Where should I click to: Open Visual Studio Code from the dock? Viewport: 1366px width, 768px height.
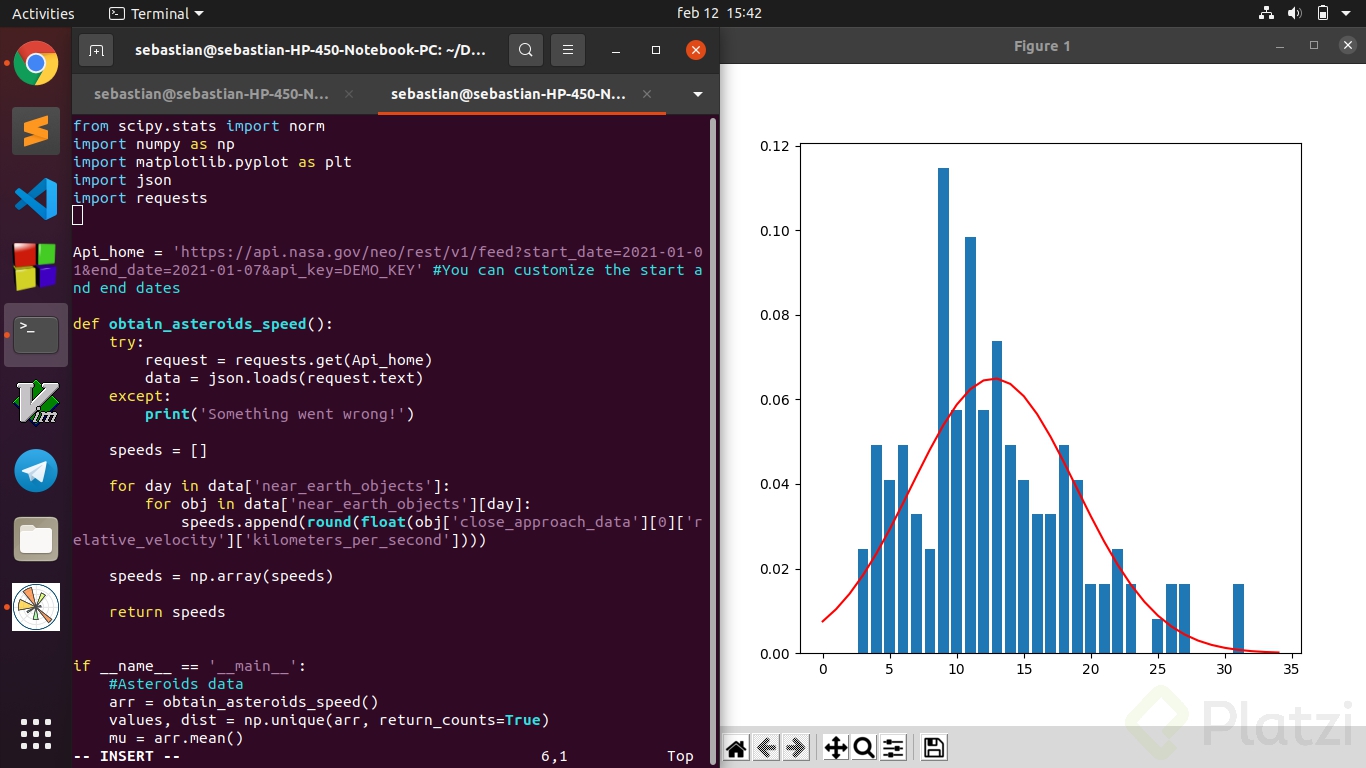36,199
